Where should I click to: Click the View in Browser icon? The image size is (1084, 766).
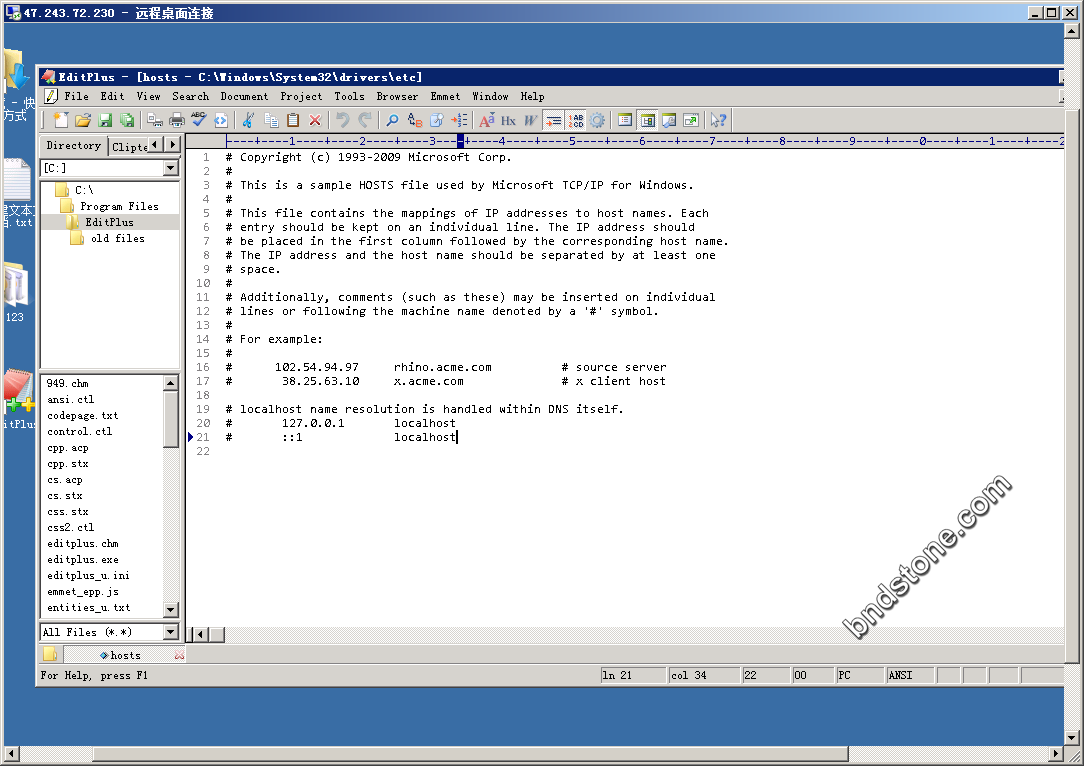(x=221, y=120)
